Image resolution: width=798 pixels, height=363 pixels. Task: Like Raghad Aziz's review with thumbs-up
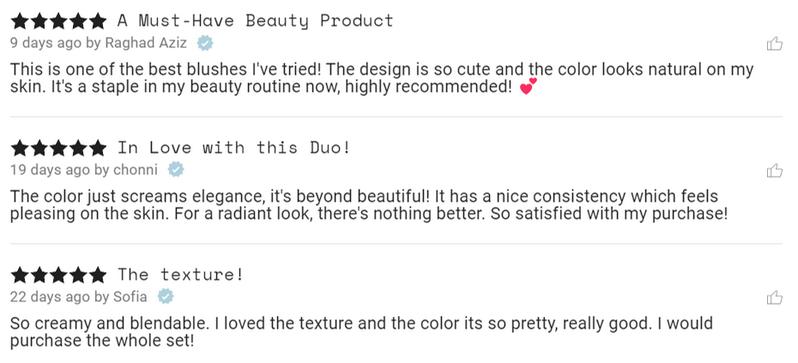click(x=775, y=44)
